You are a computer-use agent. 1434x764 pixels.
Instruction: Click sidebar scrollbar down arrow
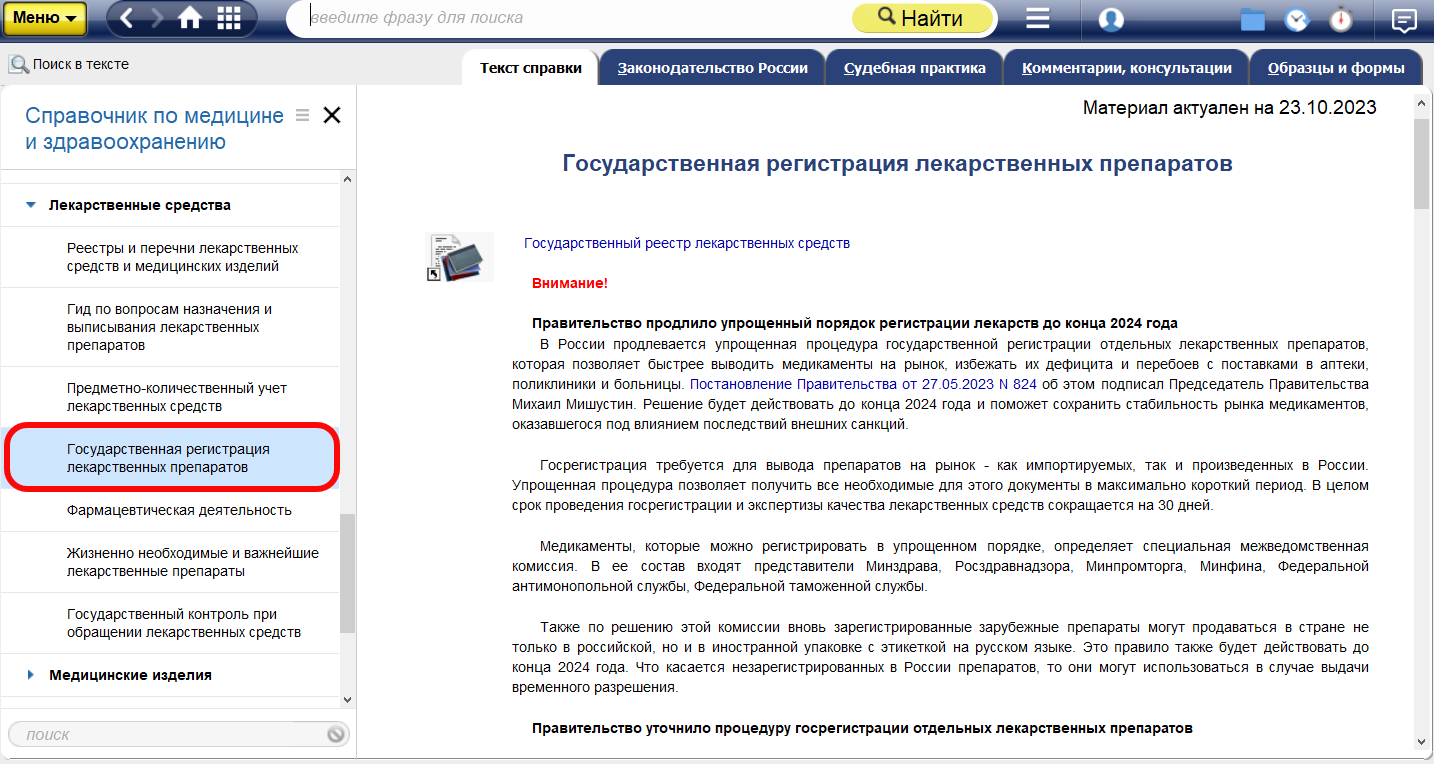tap(347, 699)
